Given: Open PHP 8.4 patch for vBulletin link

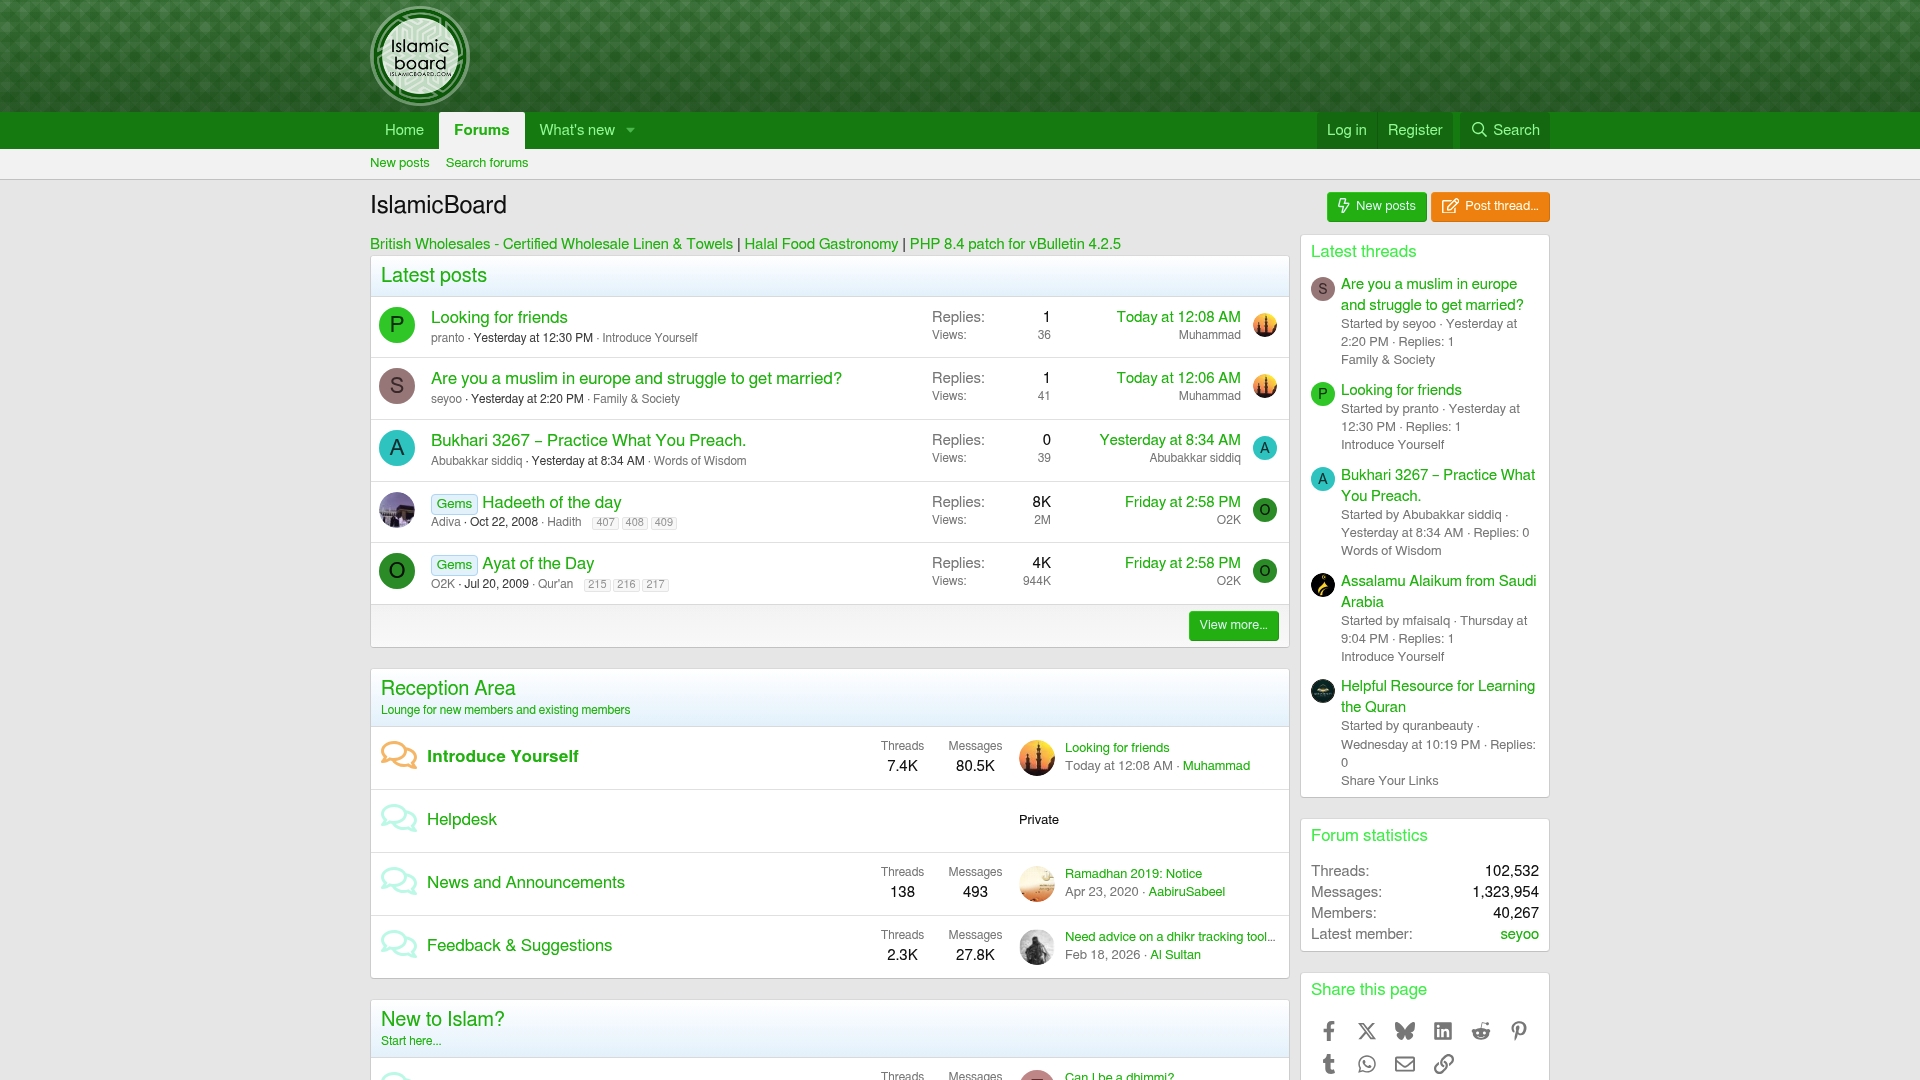Looking at the screenshot, I should pos(1015,244).
